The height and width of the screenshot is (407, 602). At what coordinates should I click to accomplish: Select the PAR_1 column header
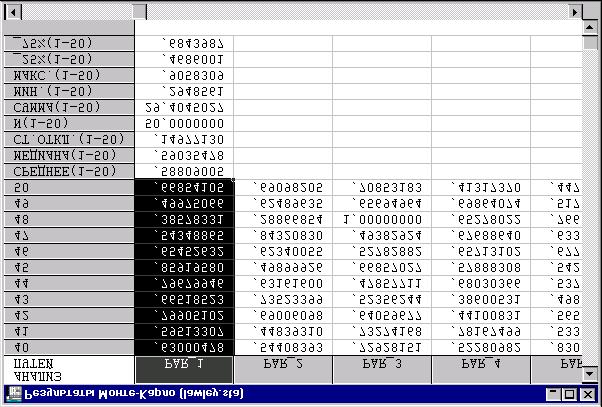click(x=184, y=369)
